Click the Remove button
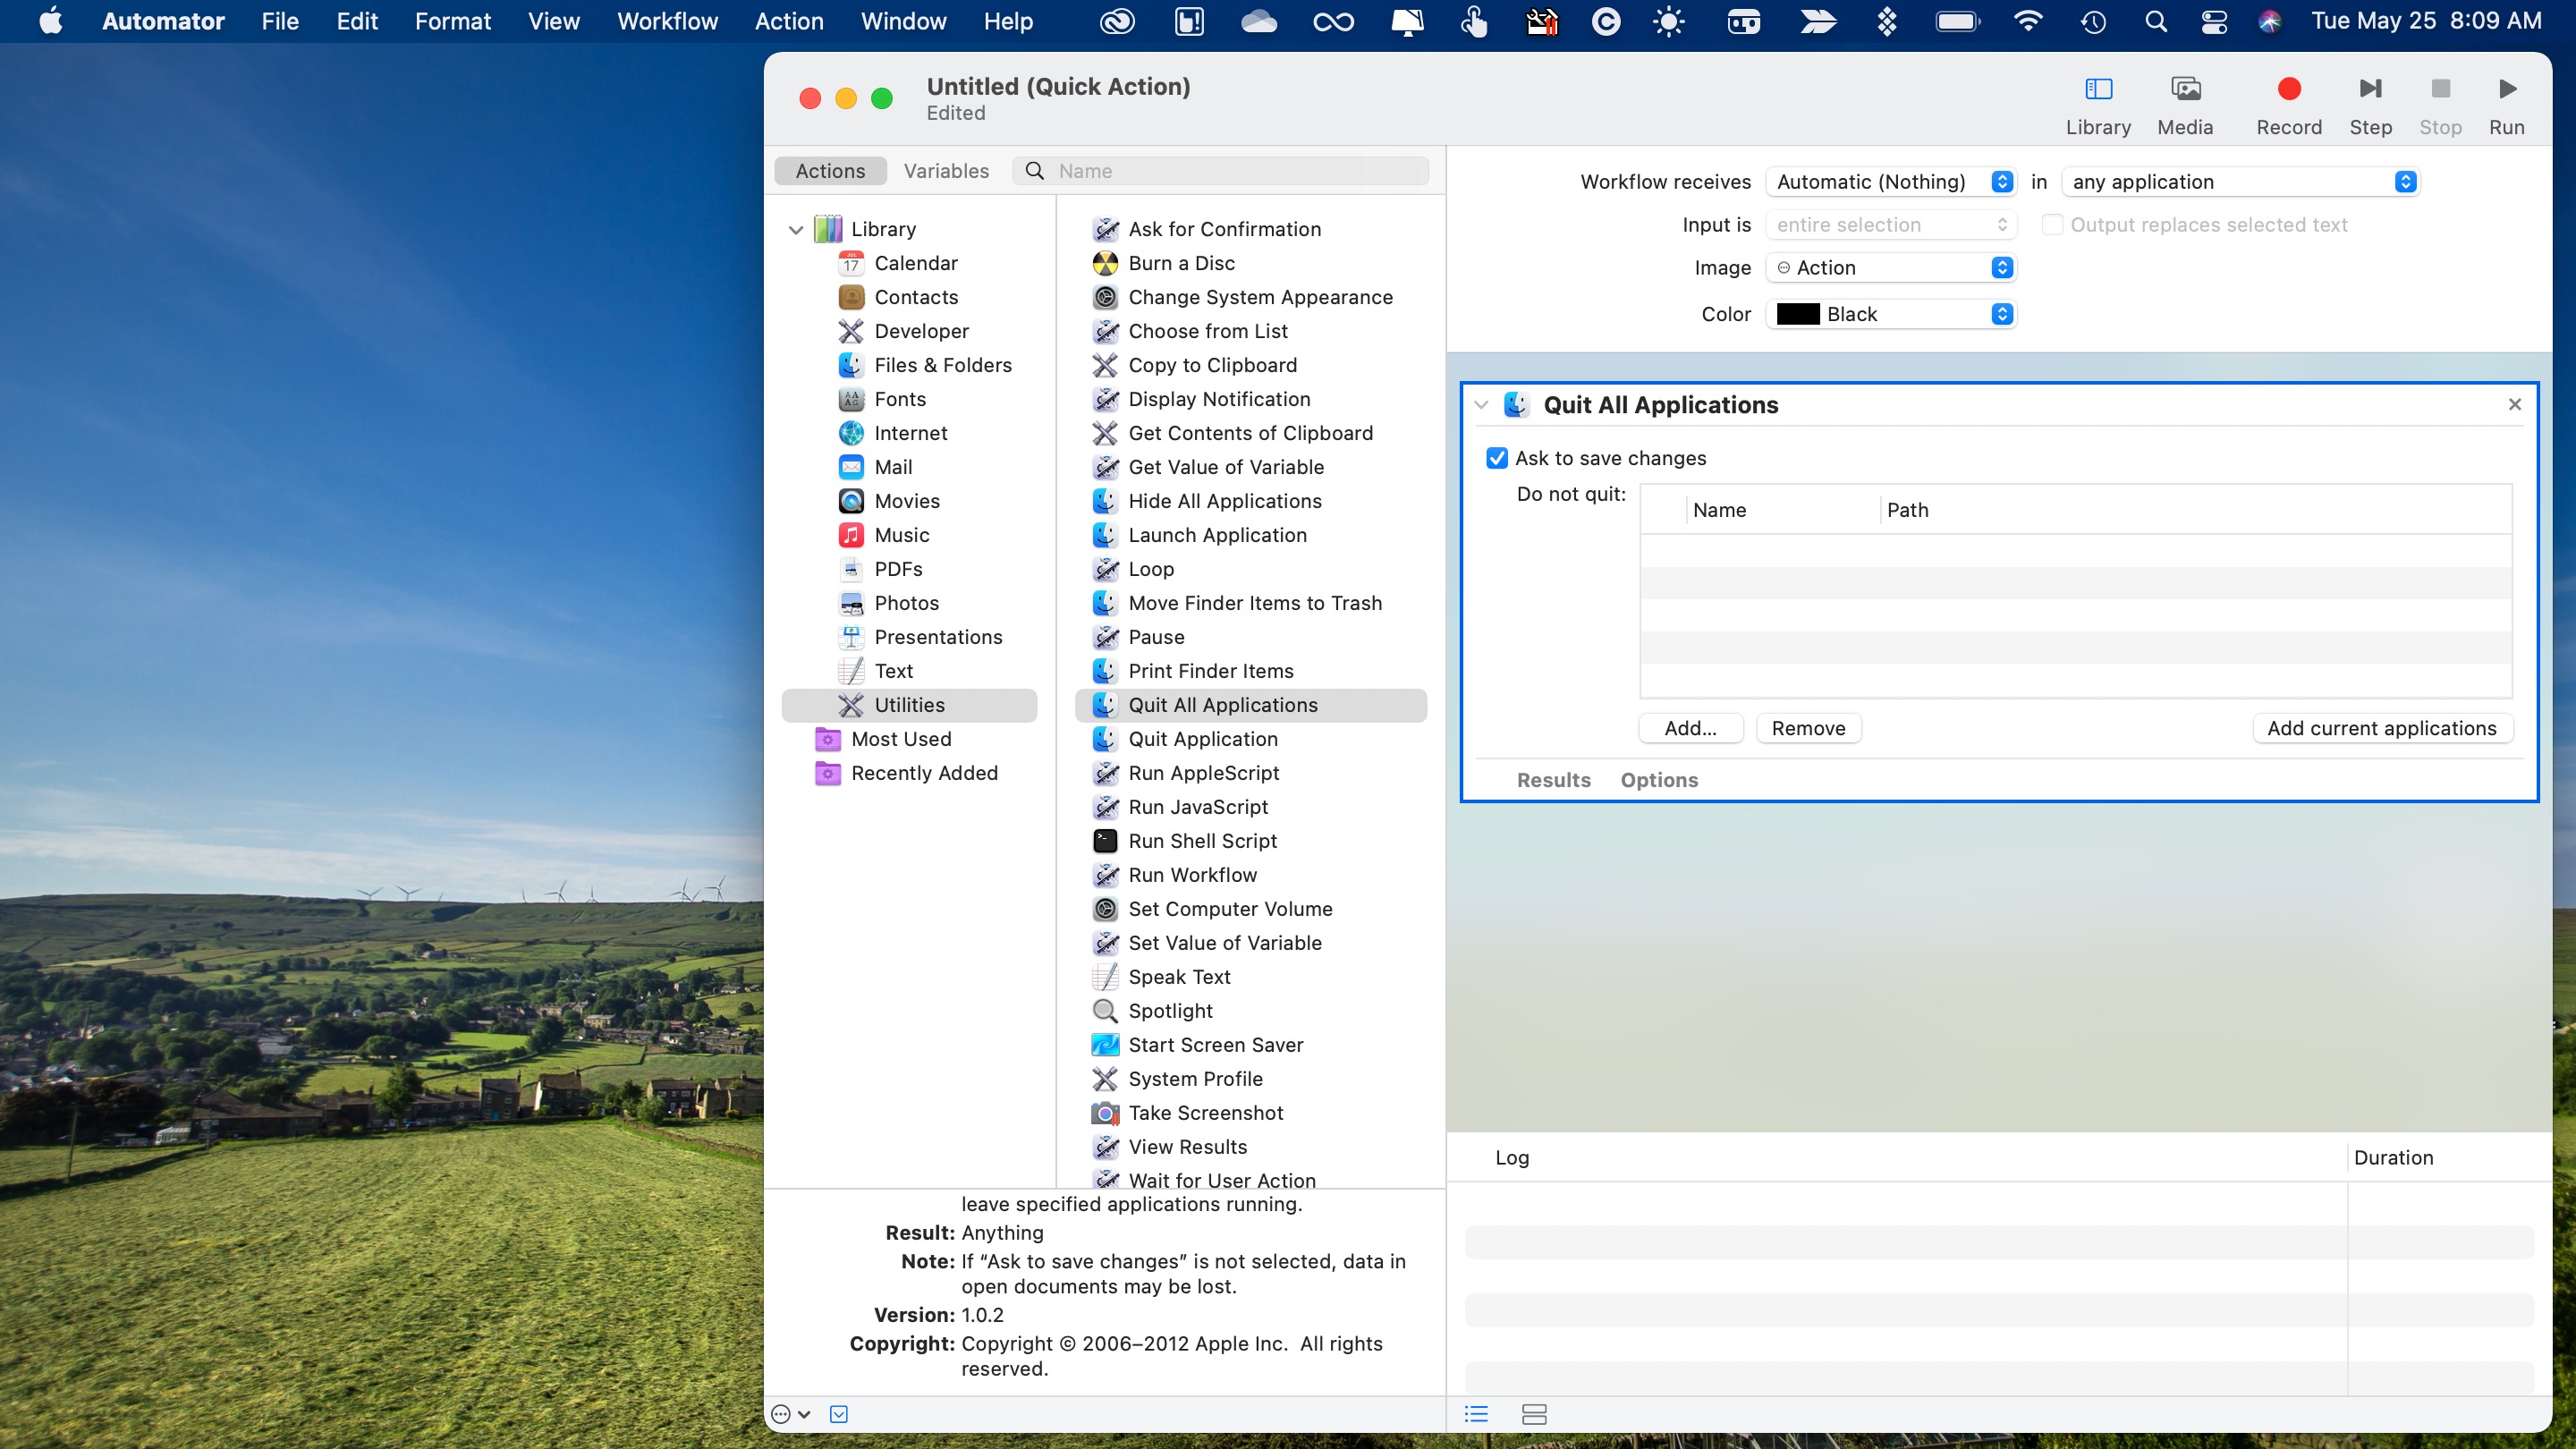The height and width of the screenshot is (1449, 2576). (x=1808, y=728)
